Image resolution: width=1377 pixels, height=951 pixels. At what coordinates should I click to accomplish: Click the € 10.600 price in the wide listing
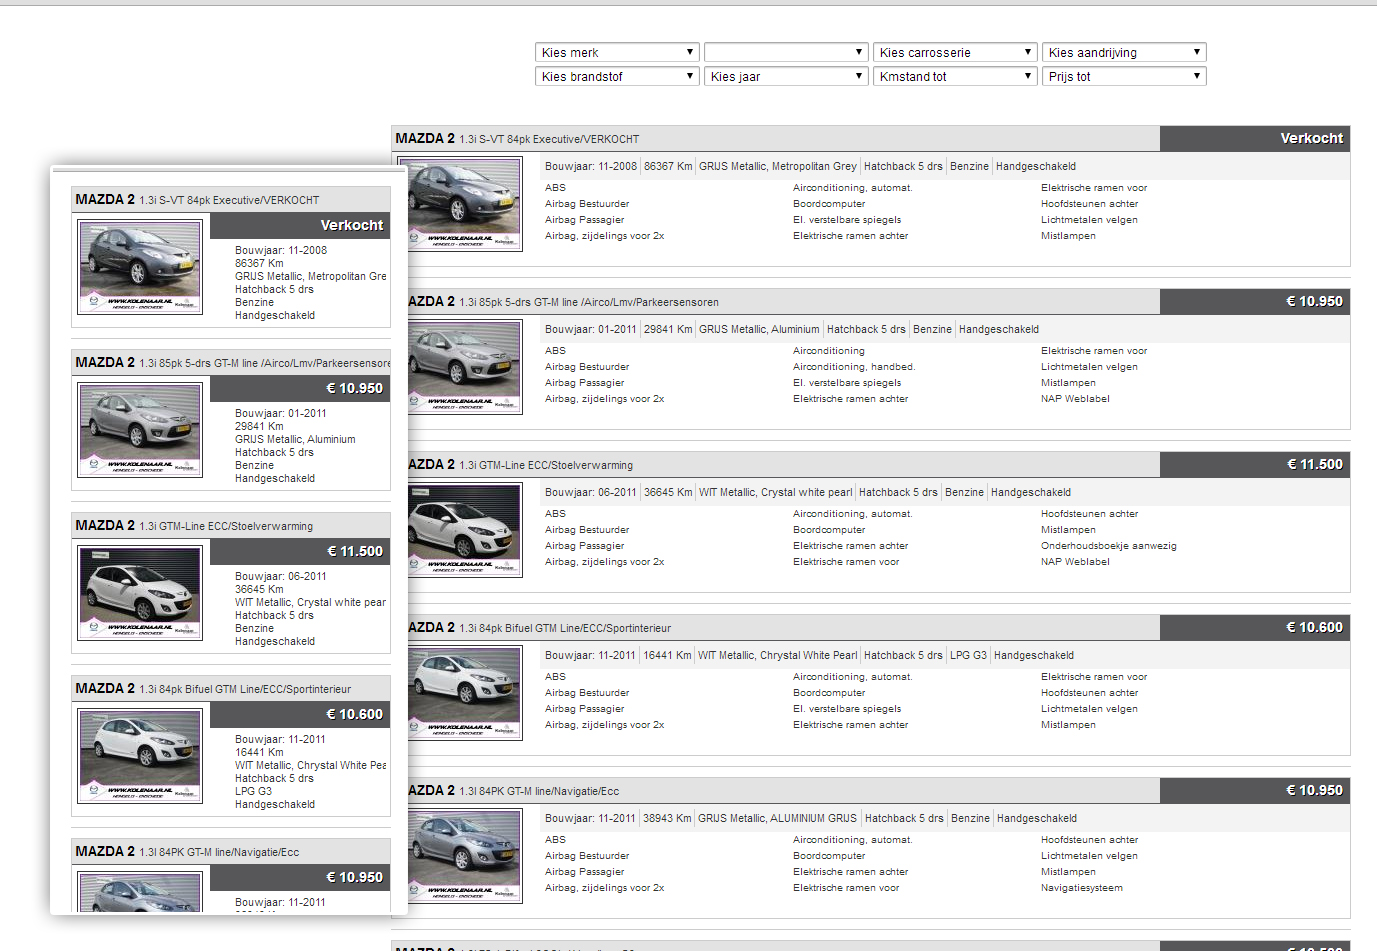click(1315, 628)
